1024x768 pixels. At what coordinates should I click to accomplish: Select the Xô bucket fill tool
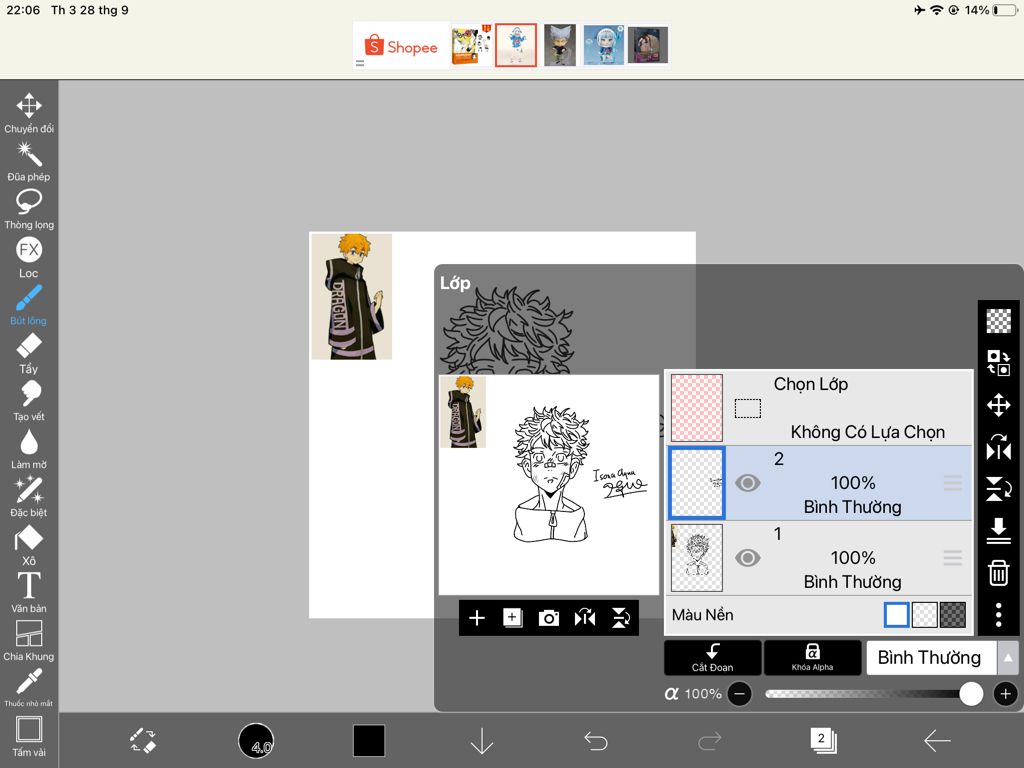coord(29,545)
